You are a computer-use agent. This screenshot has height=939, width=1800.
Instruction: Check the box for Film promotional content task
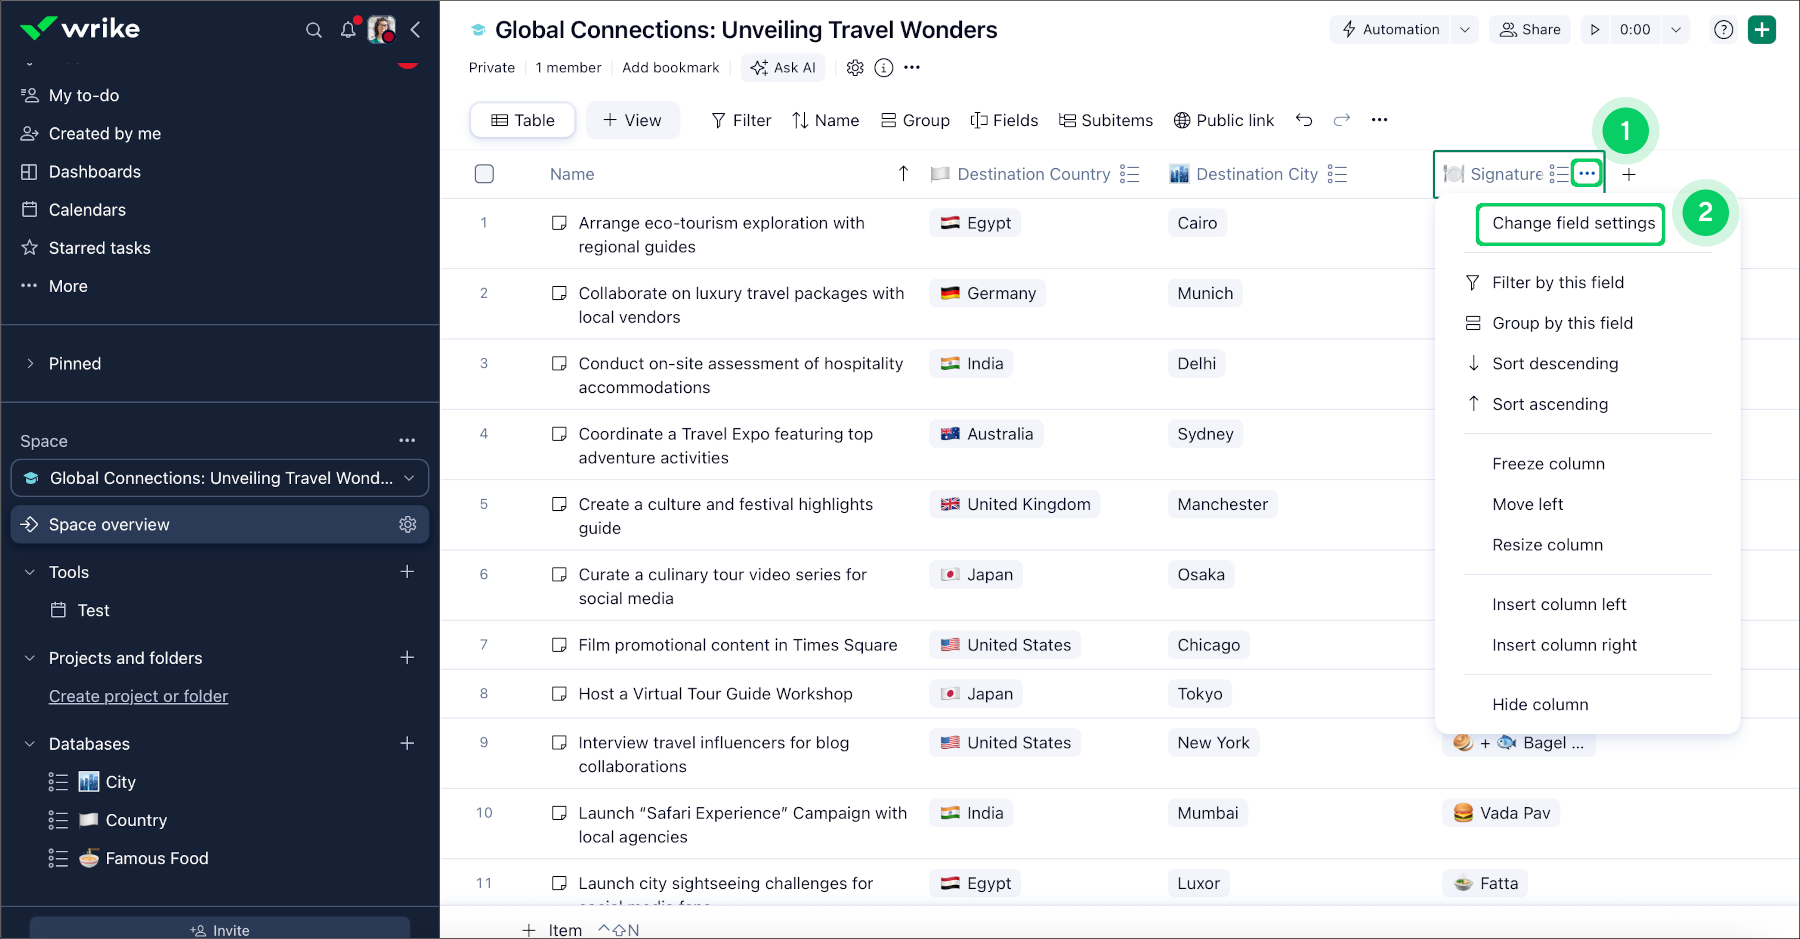(560, 646)
